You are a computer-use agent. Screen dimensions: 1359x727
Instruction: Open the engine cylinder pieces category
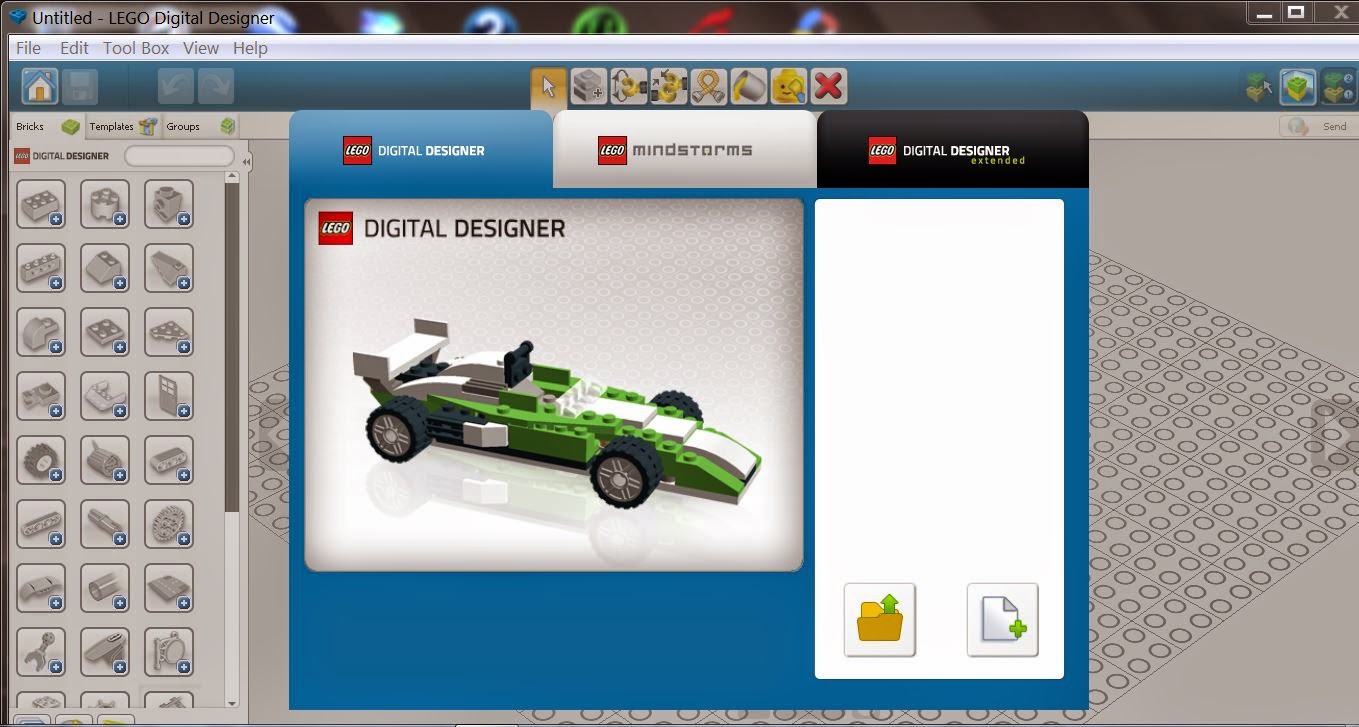105,460
